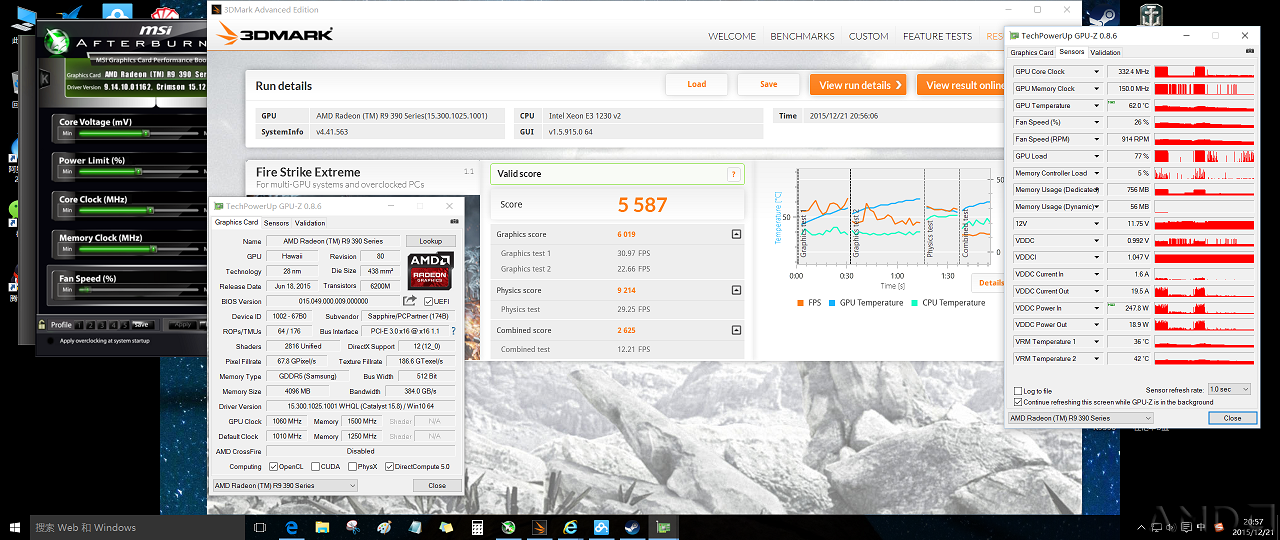Open the 3DMark taskbar icon
This screenshot has width=1280, height=540.
coord(540,527)
